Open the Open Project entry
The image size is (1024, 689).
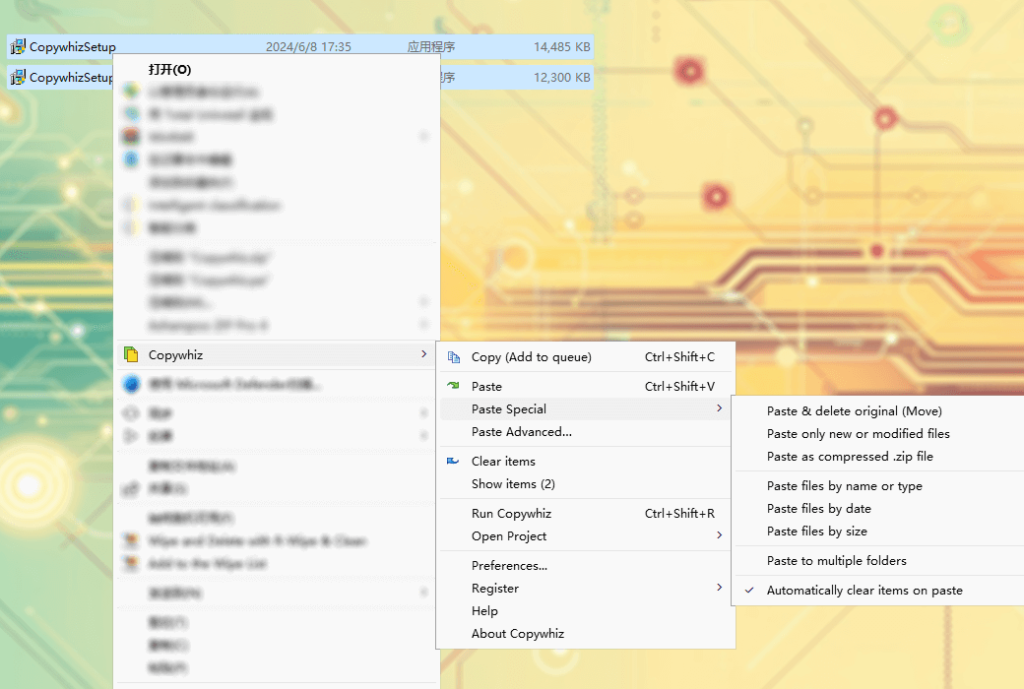click(585, 536)
